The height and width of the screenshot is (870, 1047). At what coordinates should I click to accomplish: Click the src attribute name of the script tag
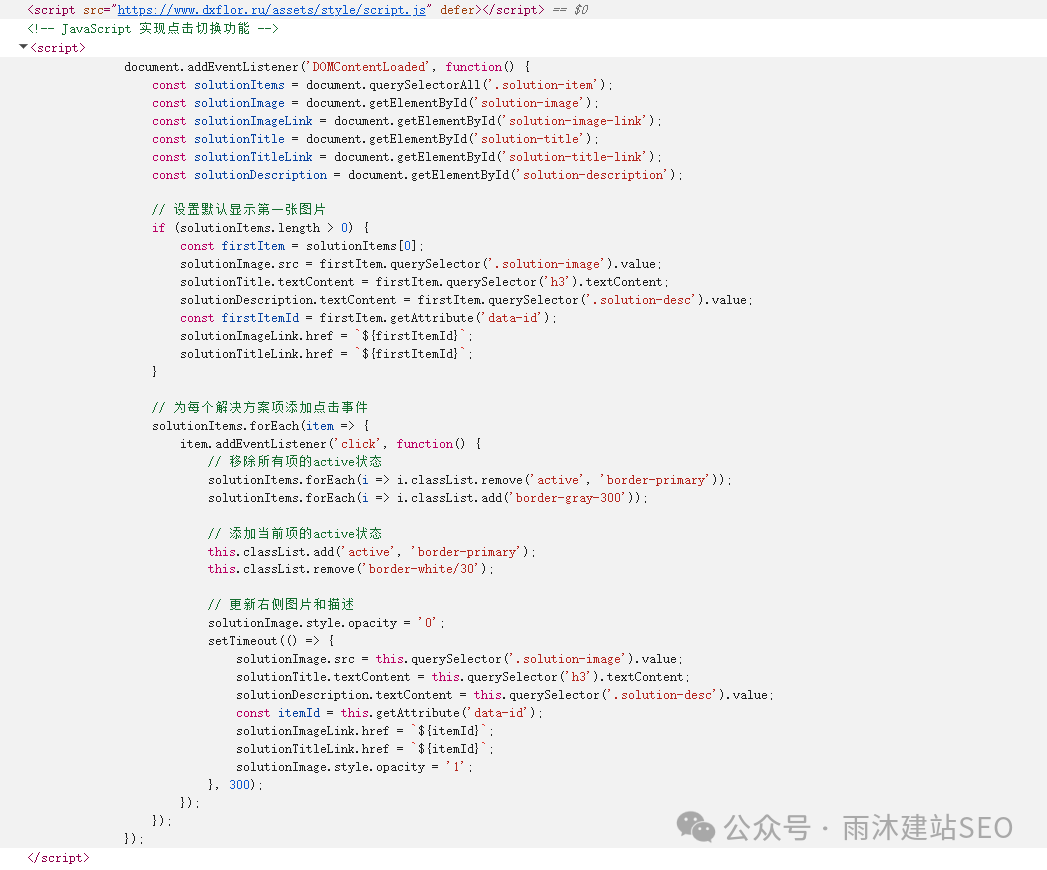[x=96, y=9]
